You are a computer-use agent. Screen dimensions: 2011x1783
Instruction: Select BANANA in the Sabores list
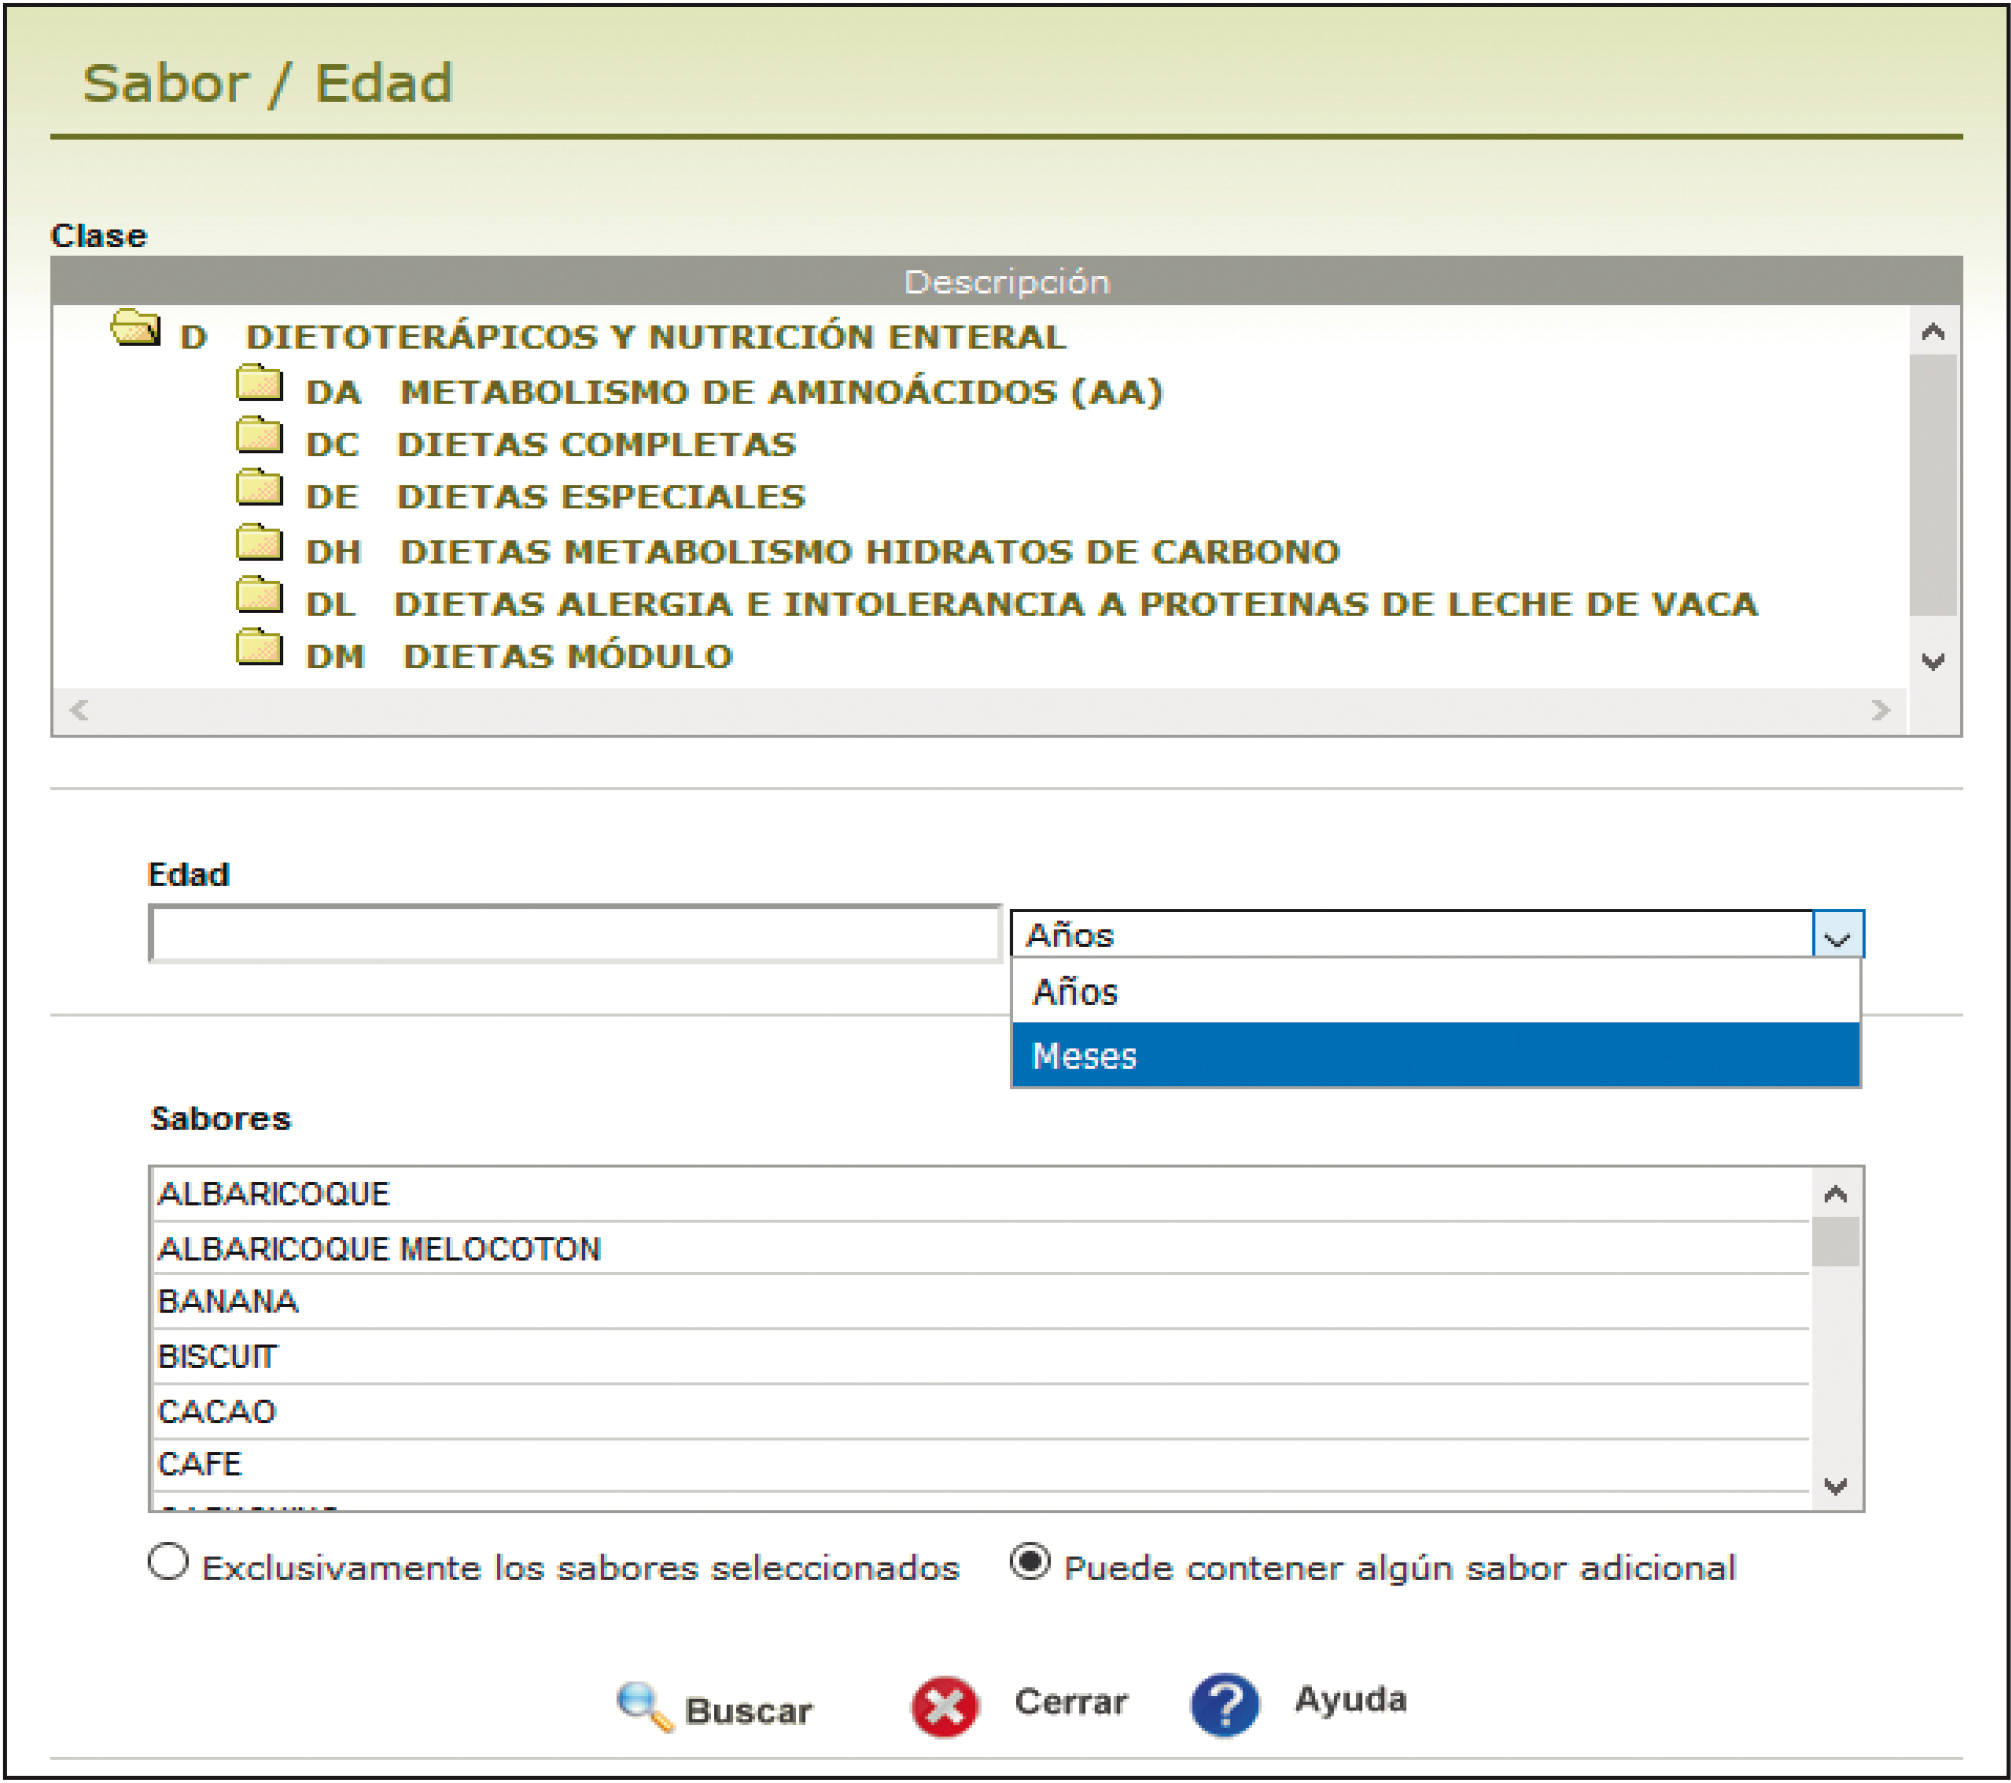[228, 1301]
